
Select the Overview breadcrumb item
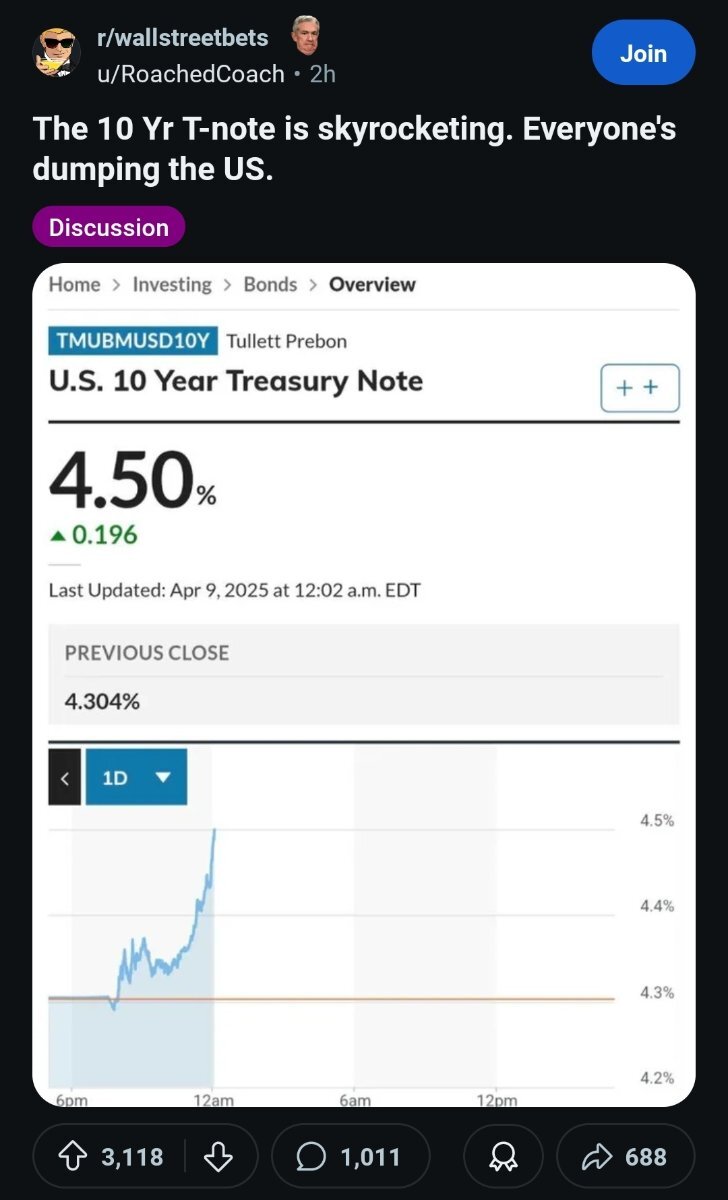372,284
